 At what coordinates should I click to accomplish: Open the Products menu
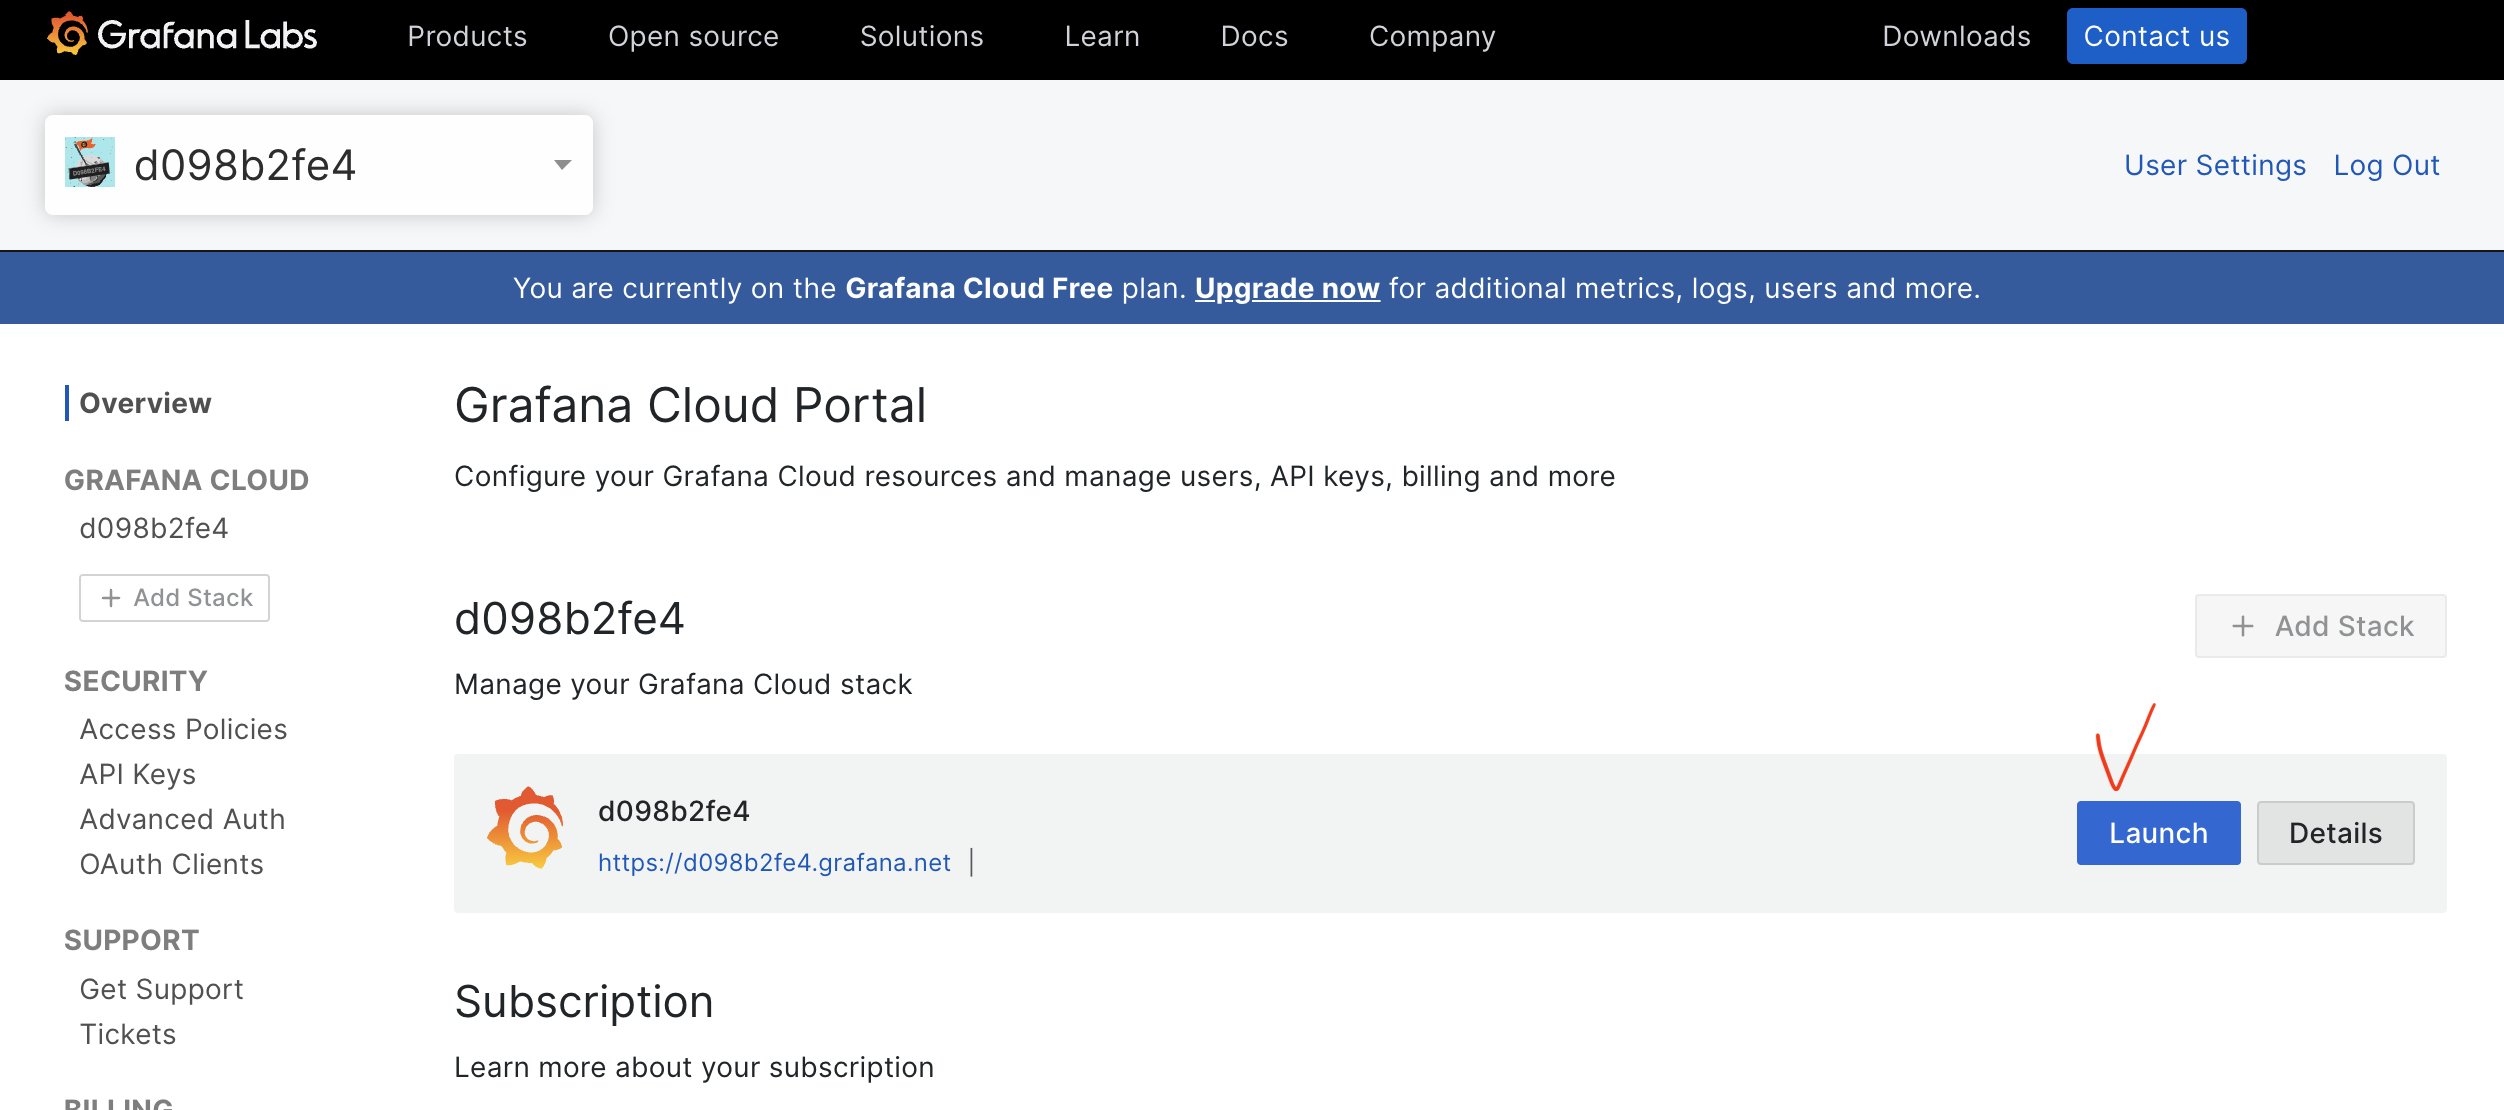tap(467, 36)
